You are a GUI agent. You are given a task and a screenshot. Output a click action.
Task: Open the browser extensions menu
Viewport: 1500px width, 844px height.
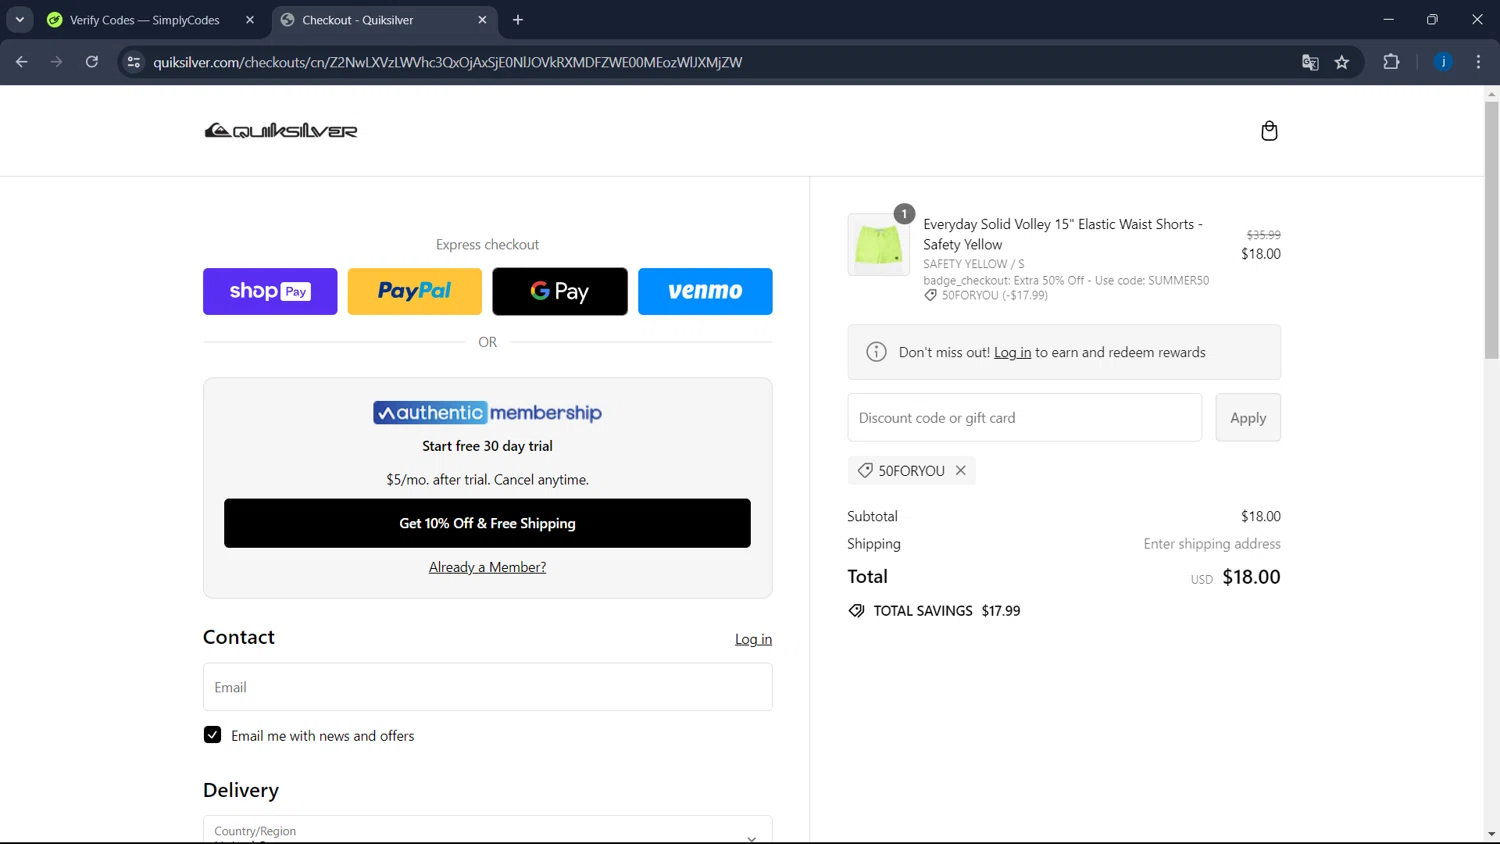pyautogui.click(x=1391, y=62)
